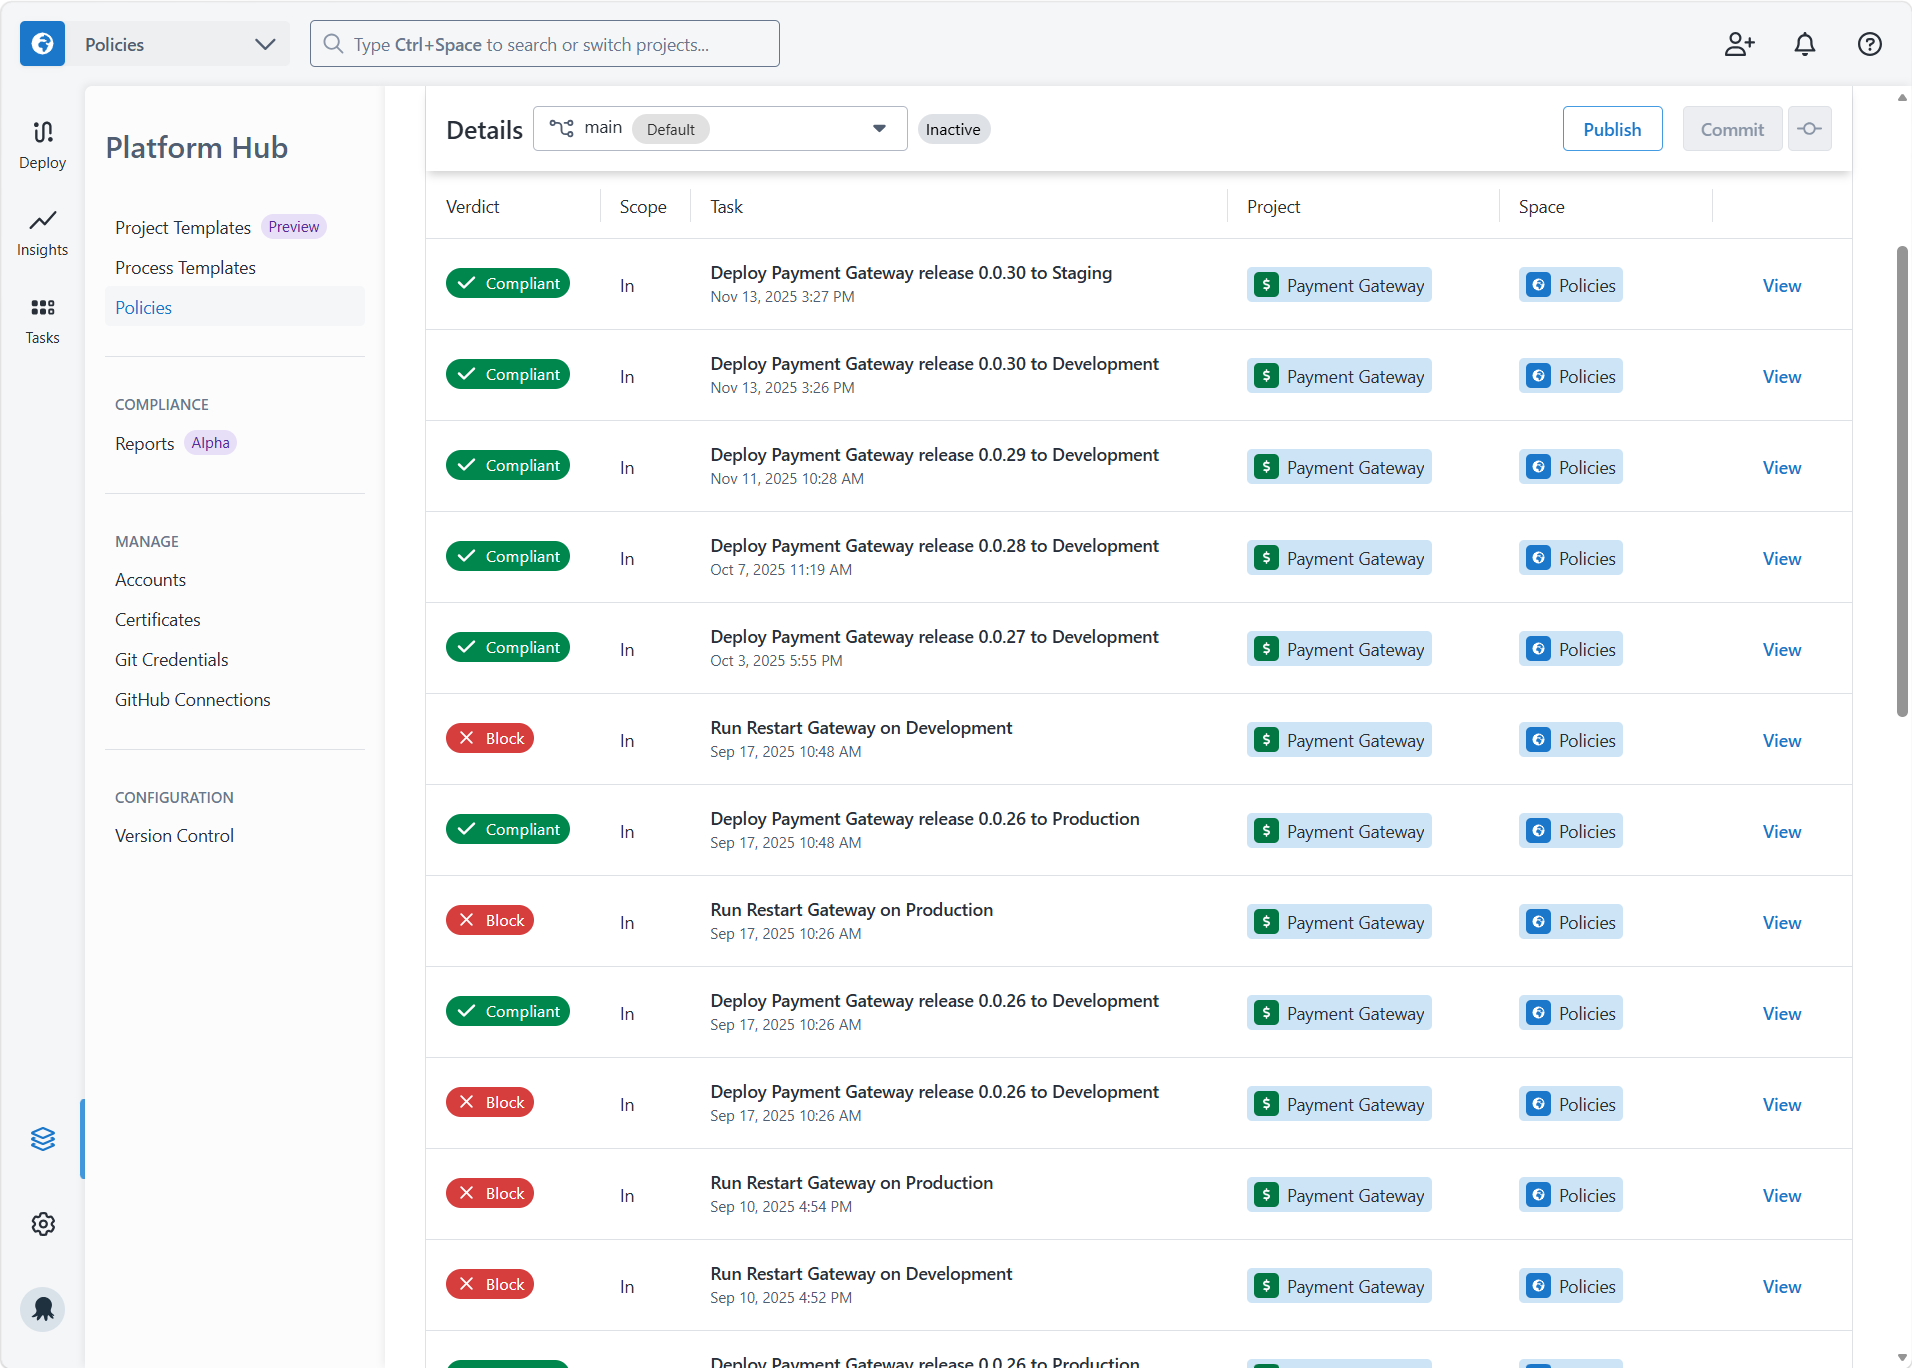This screenshot has height=1368, width=1912.
Task: Select Policies in the Platform Hub menu
Action: point(235,307)
